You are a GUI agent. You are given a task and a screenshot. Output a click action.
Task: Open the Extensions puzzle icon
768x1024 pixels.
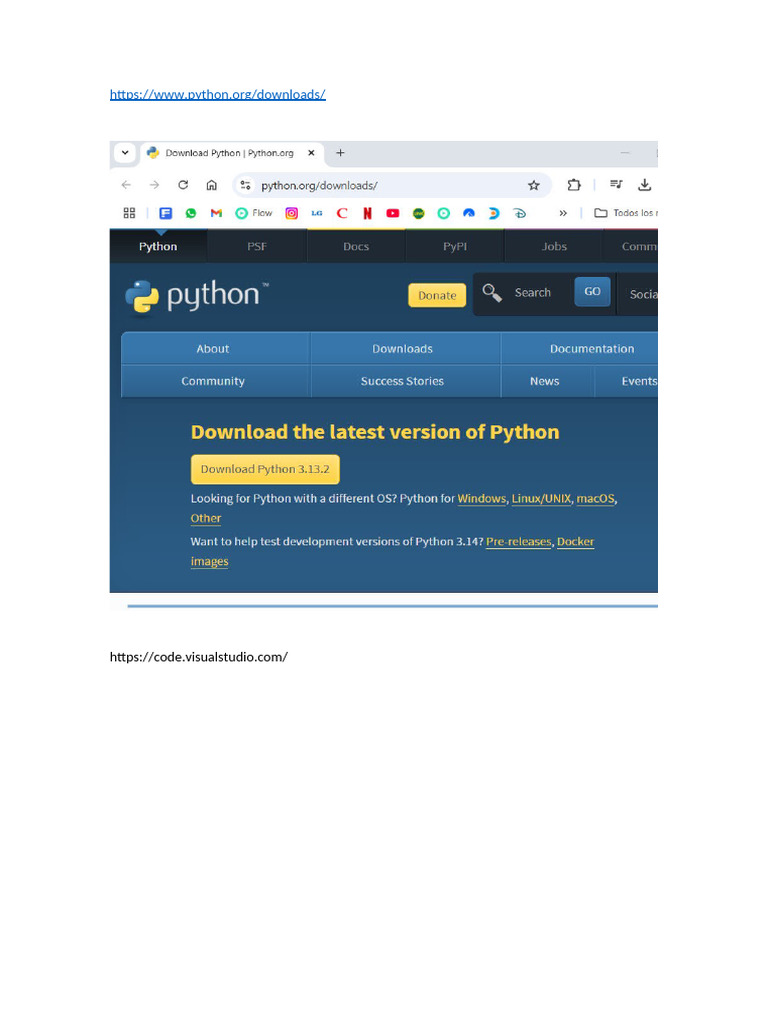(x=573, y=185)
